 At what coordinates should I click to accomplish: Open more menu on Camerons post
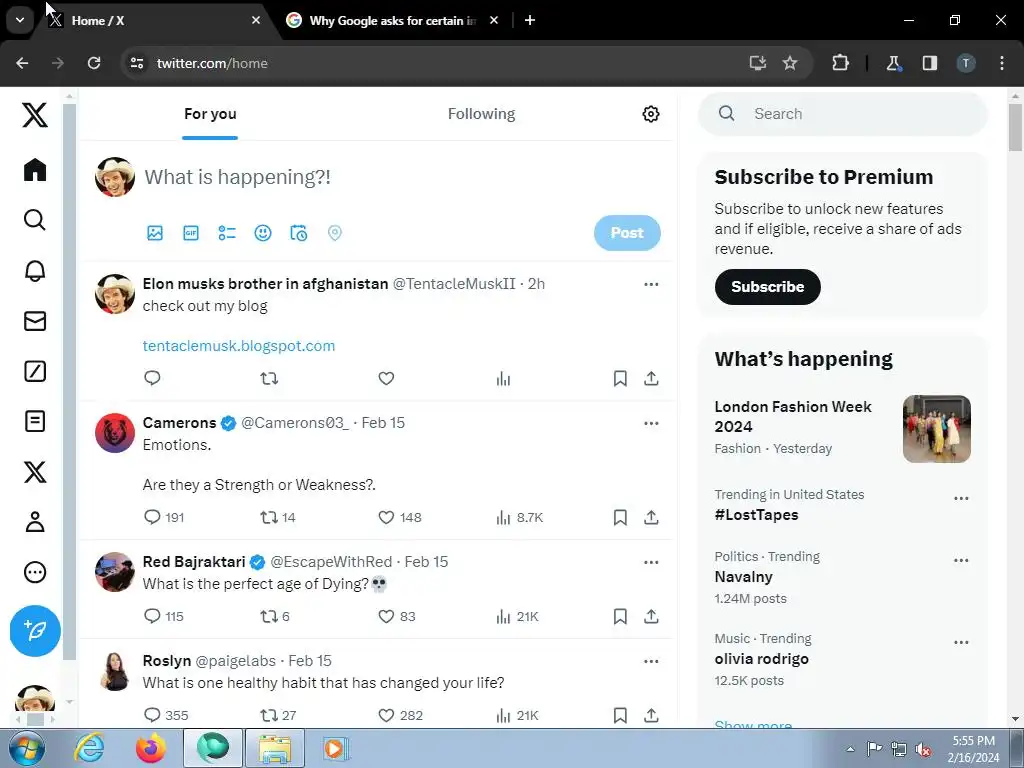pyautogui.click(x=651, y=423)
